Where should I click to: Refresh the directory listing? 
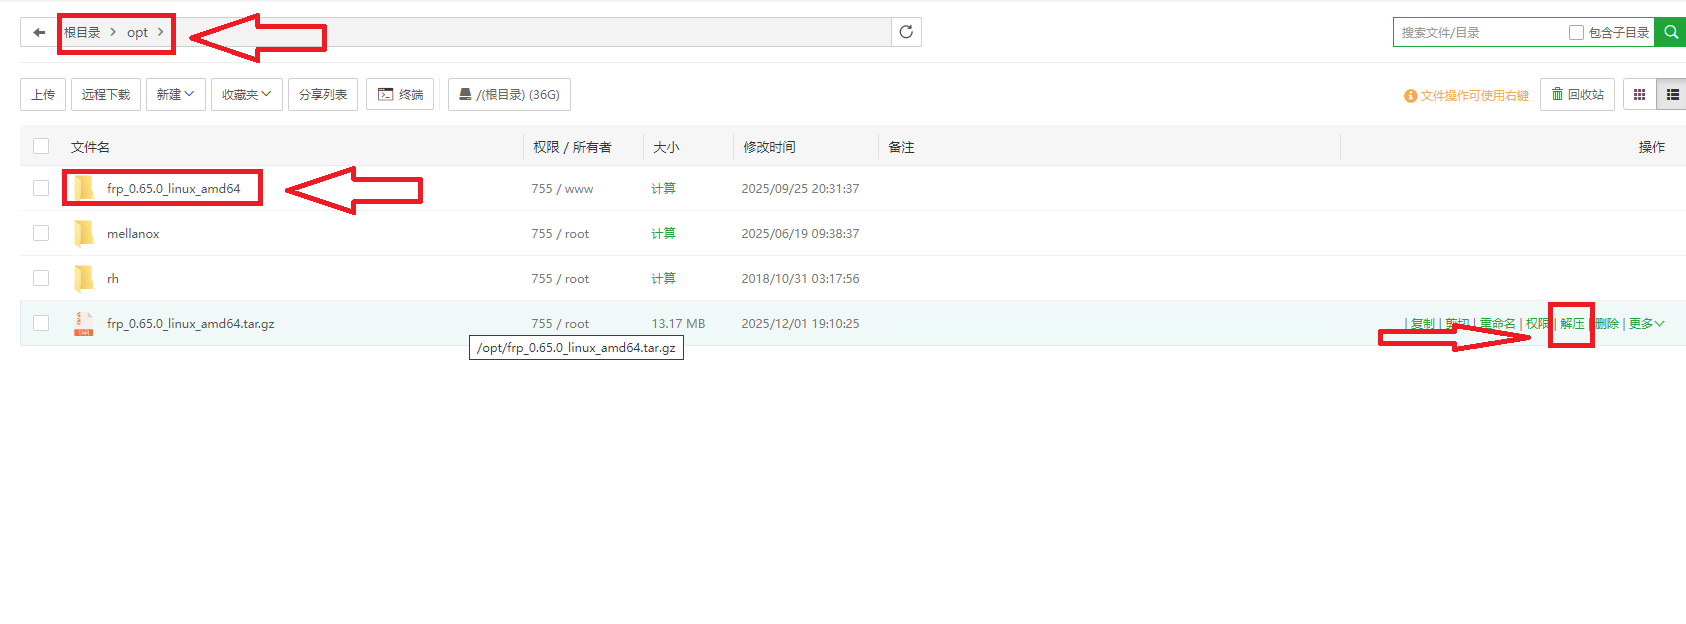906,32
